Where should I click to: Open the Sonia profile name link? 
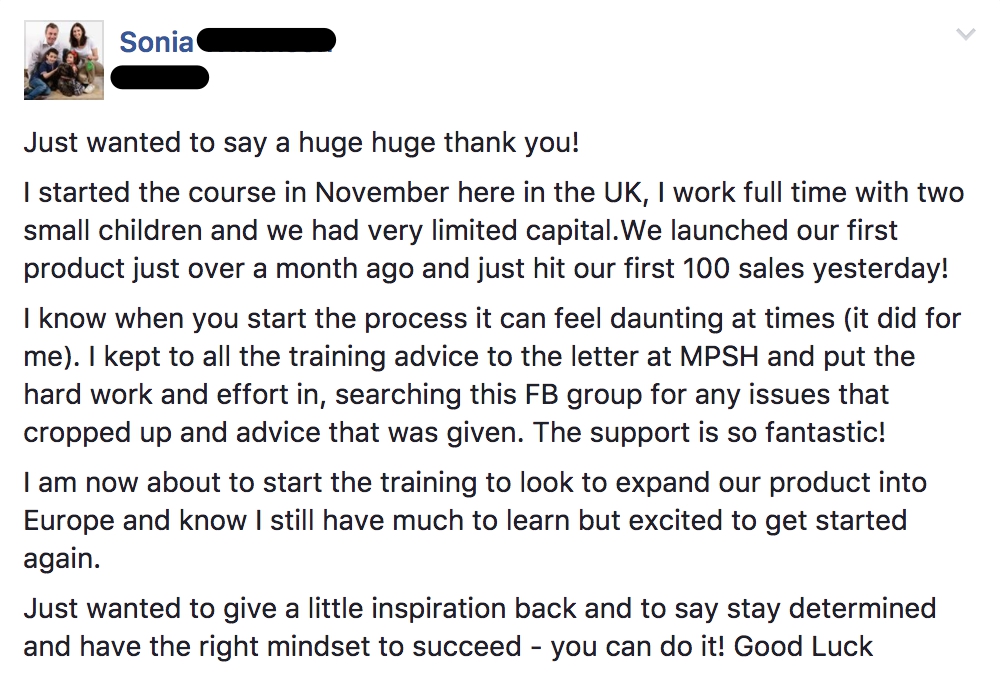point(156,42)
